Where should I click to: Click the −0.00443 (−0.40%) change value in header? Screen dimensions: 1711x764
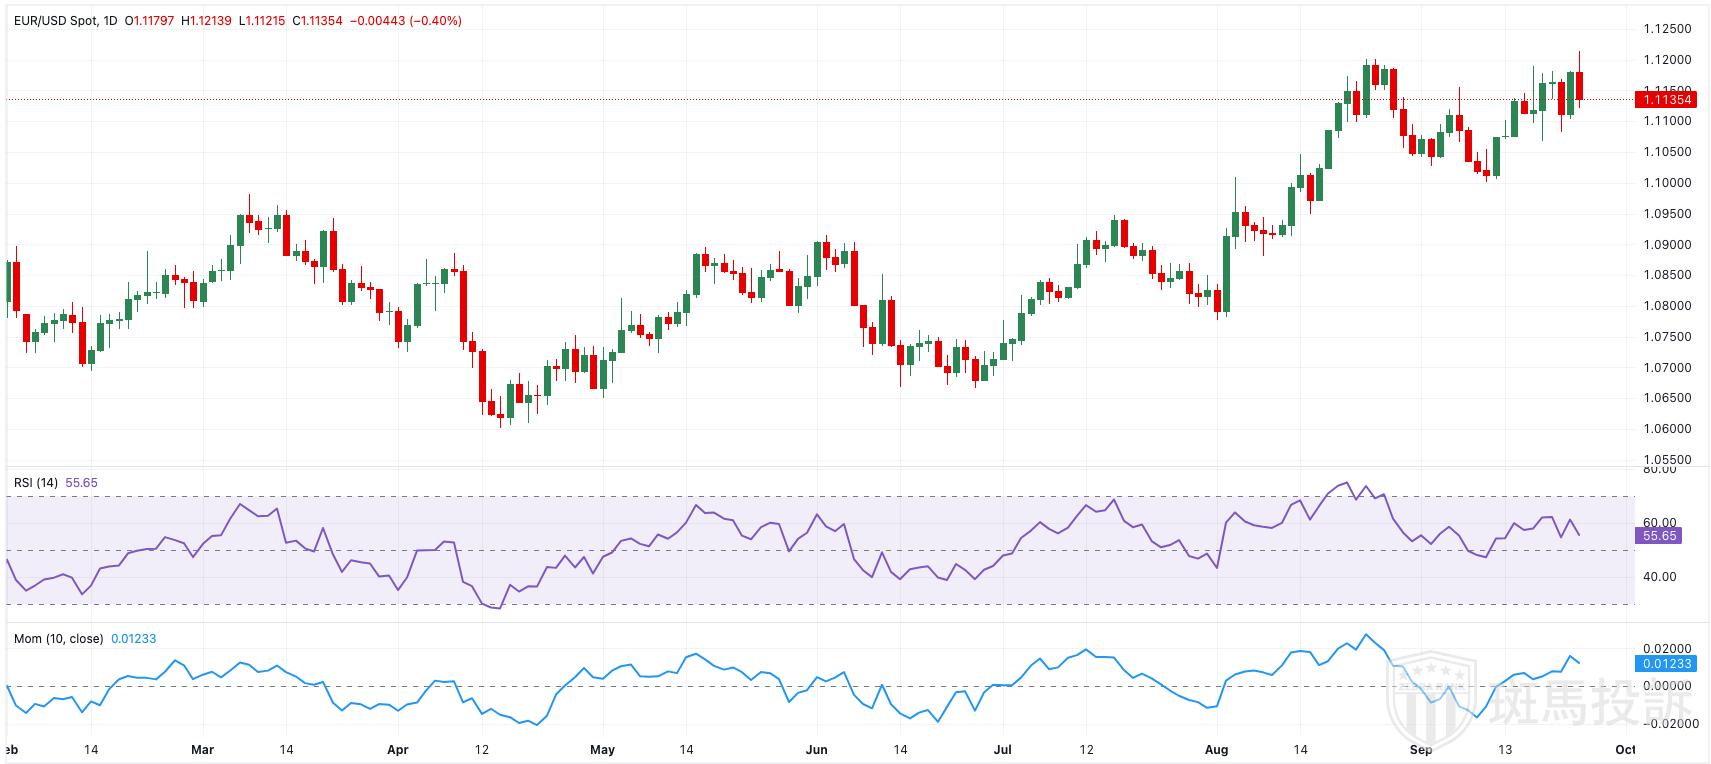pos(406,20)
